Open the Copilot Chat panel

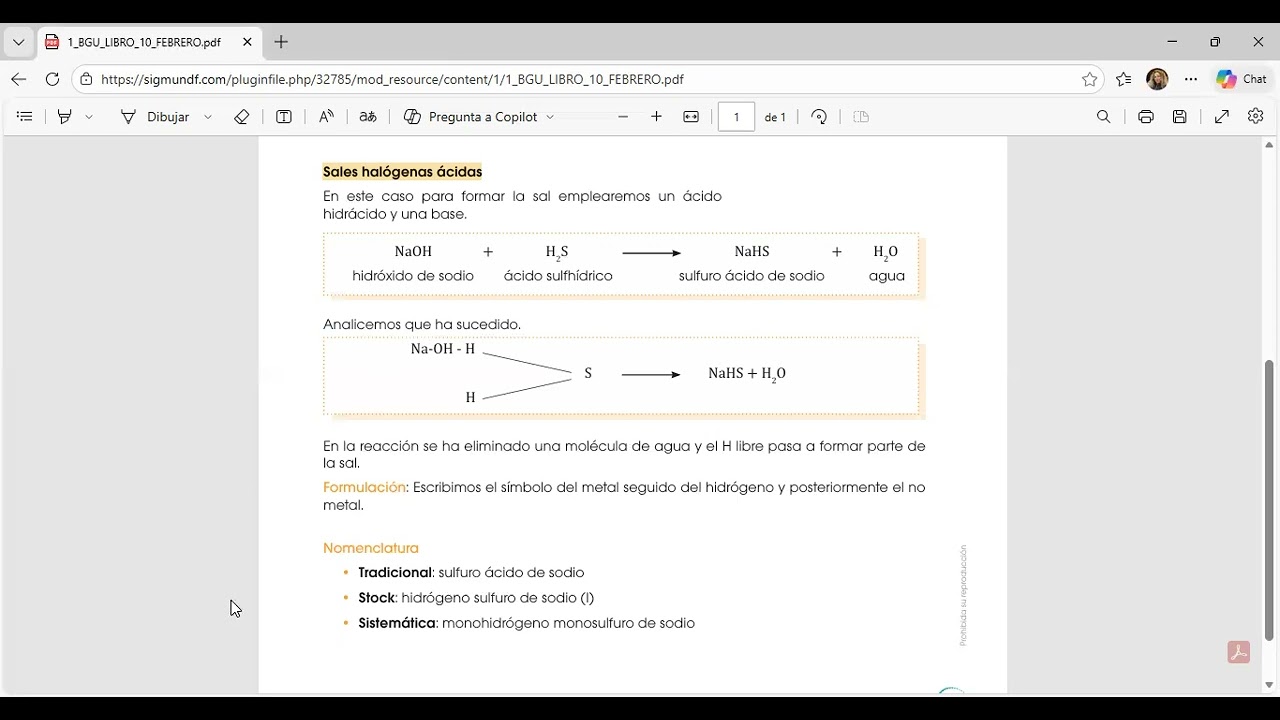click(x=1241, y=79)
